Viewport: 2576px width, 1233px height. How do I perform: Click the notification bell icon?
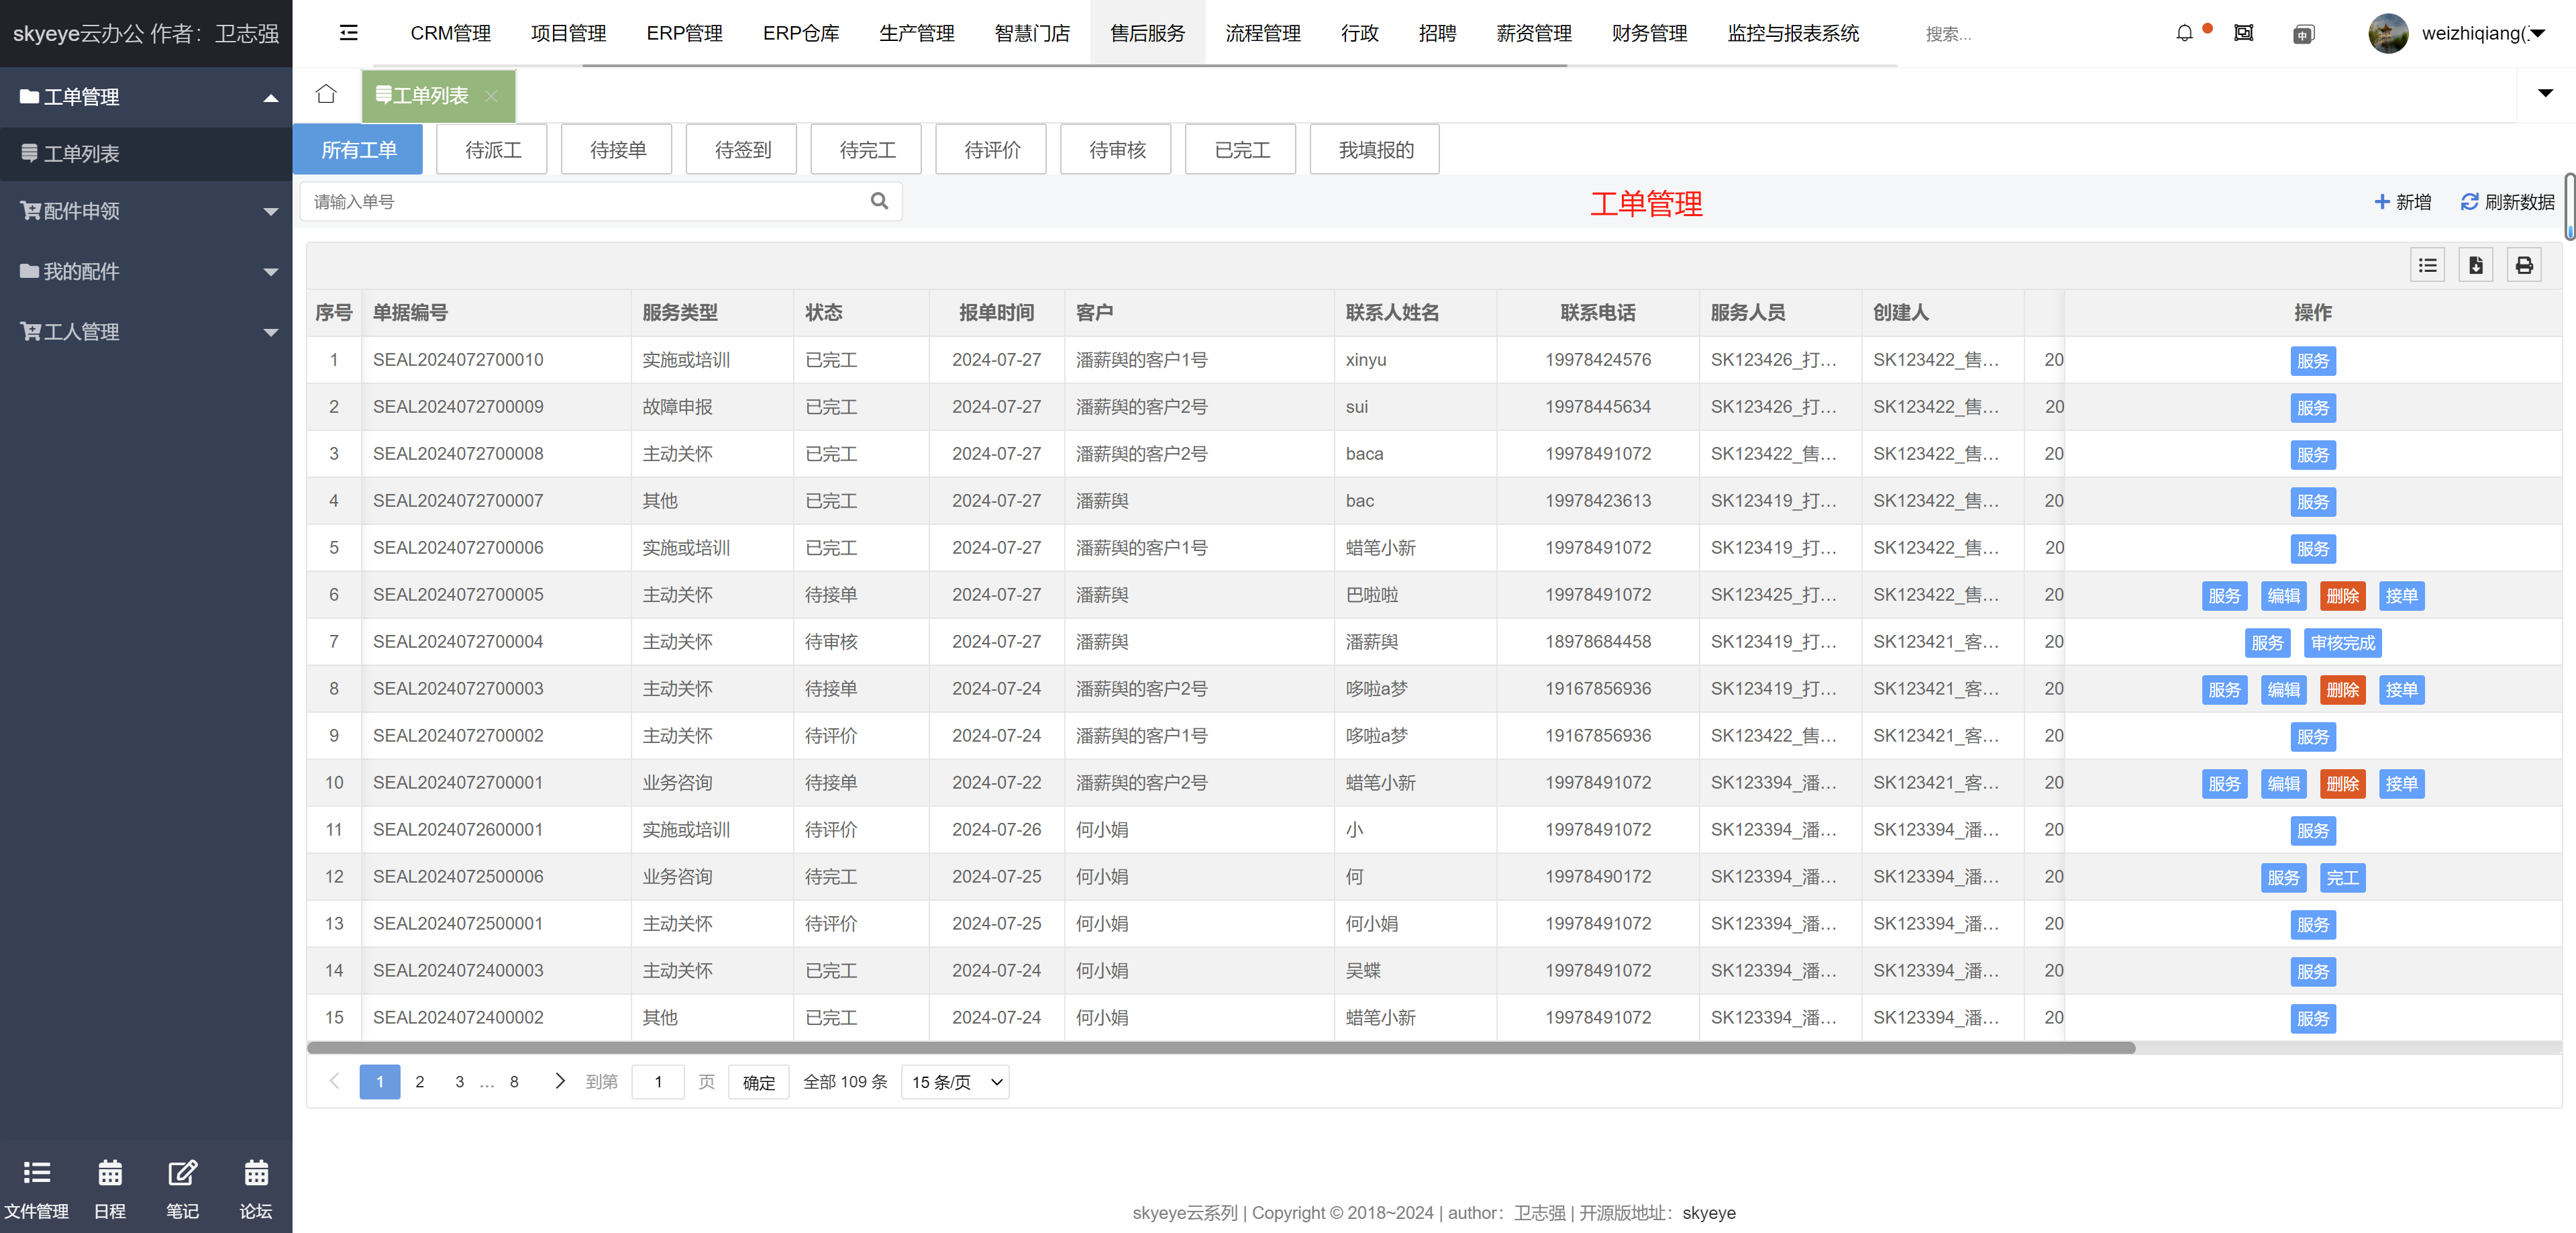tap(2184, 33)
